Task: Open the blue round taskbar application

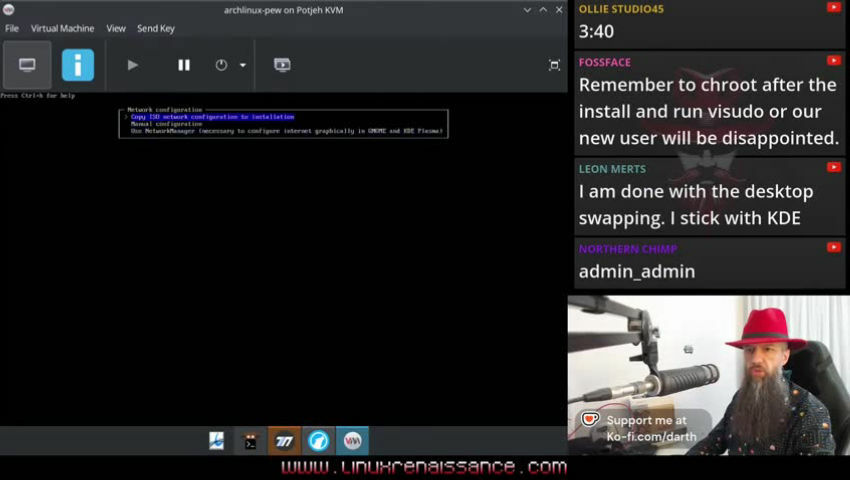Action: (318, 440)
